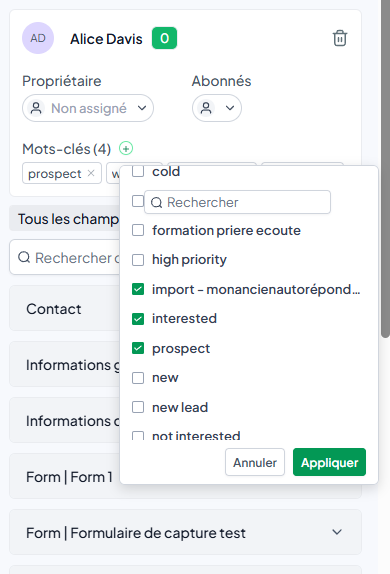Image resolution: width=390 pixels, height=574 pixels.
Task: Click the Annuler button
Action: [255, 462]
